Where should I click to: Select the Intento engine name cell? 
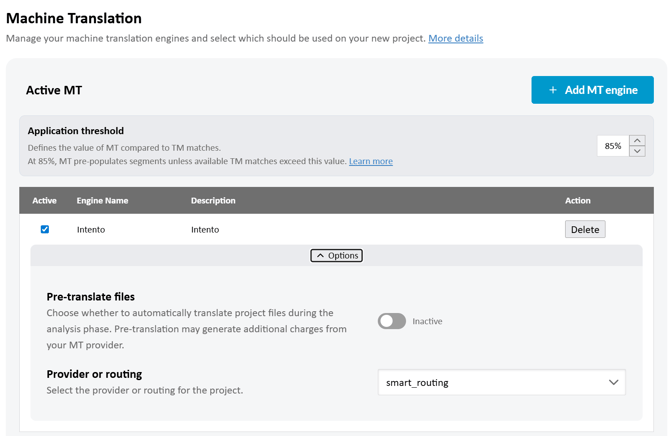click(x=91, y=229)
